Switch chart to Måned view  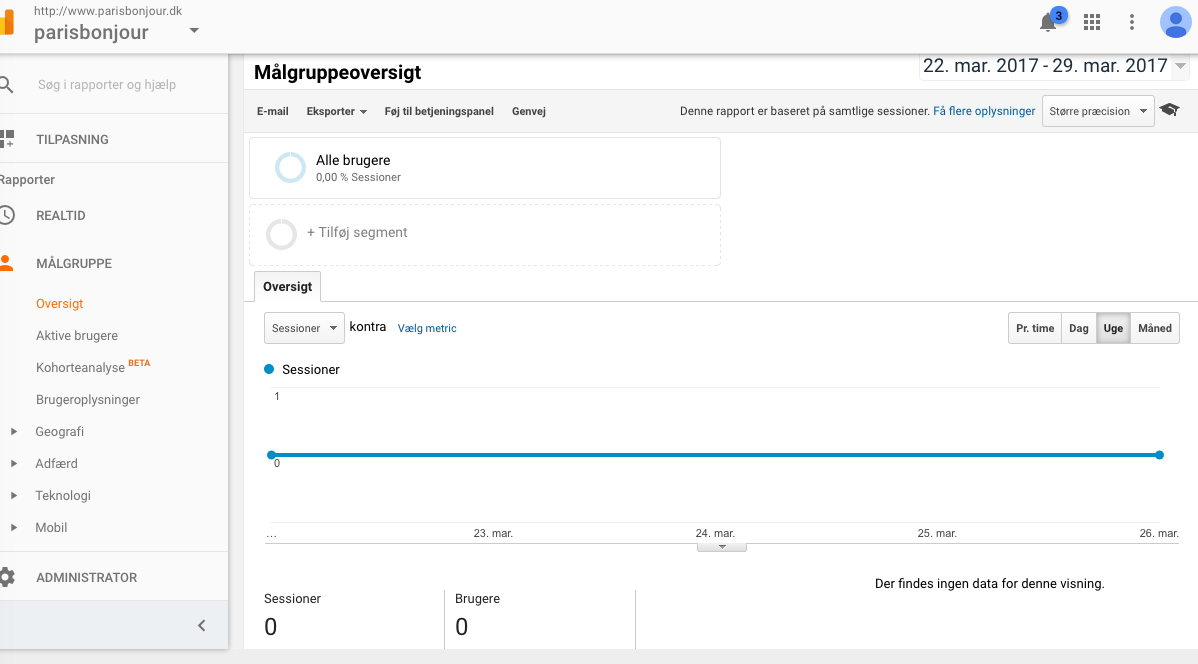click(x=1154, y=328)
